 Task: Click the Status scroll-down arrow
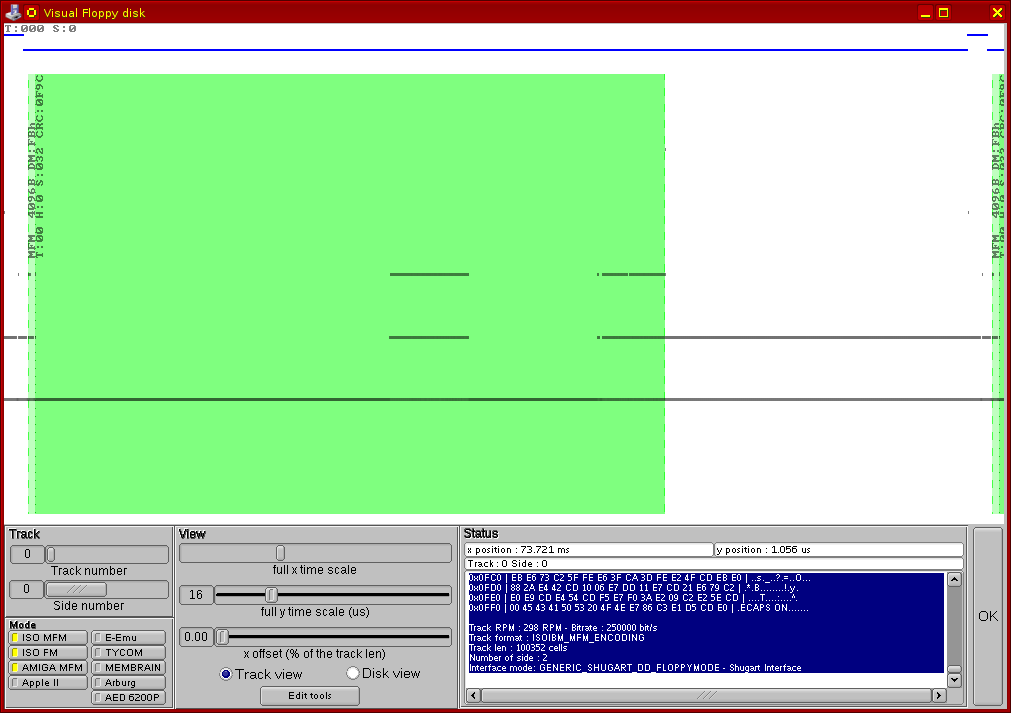[x=954, y=680]
